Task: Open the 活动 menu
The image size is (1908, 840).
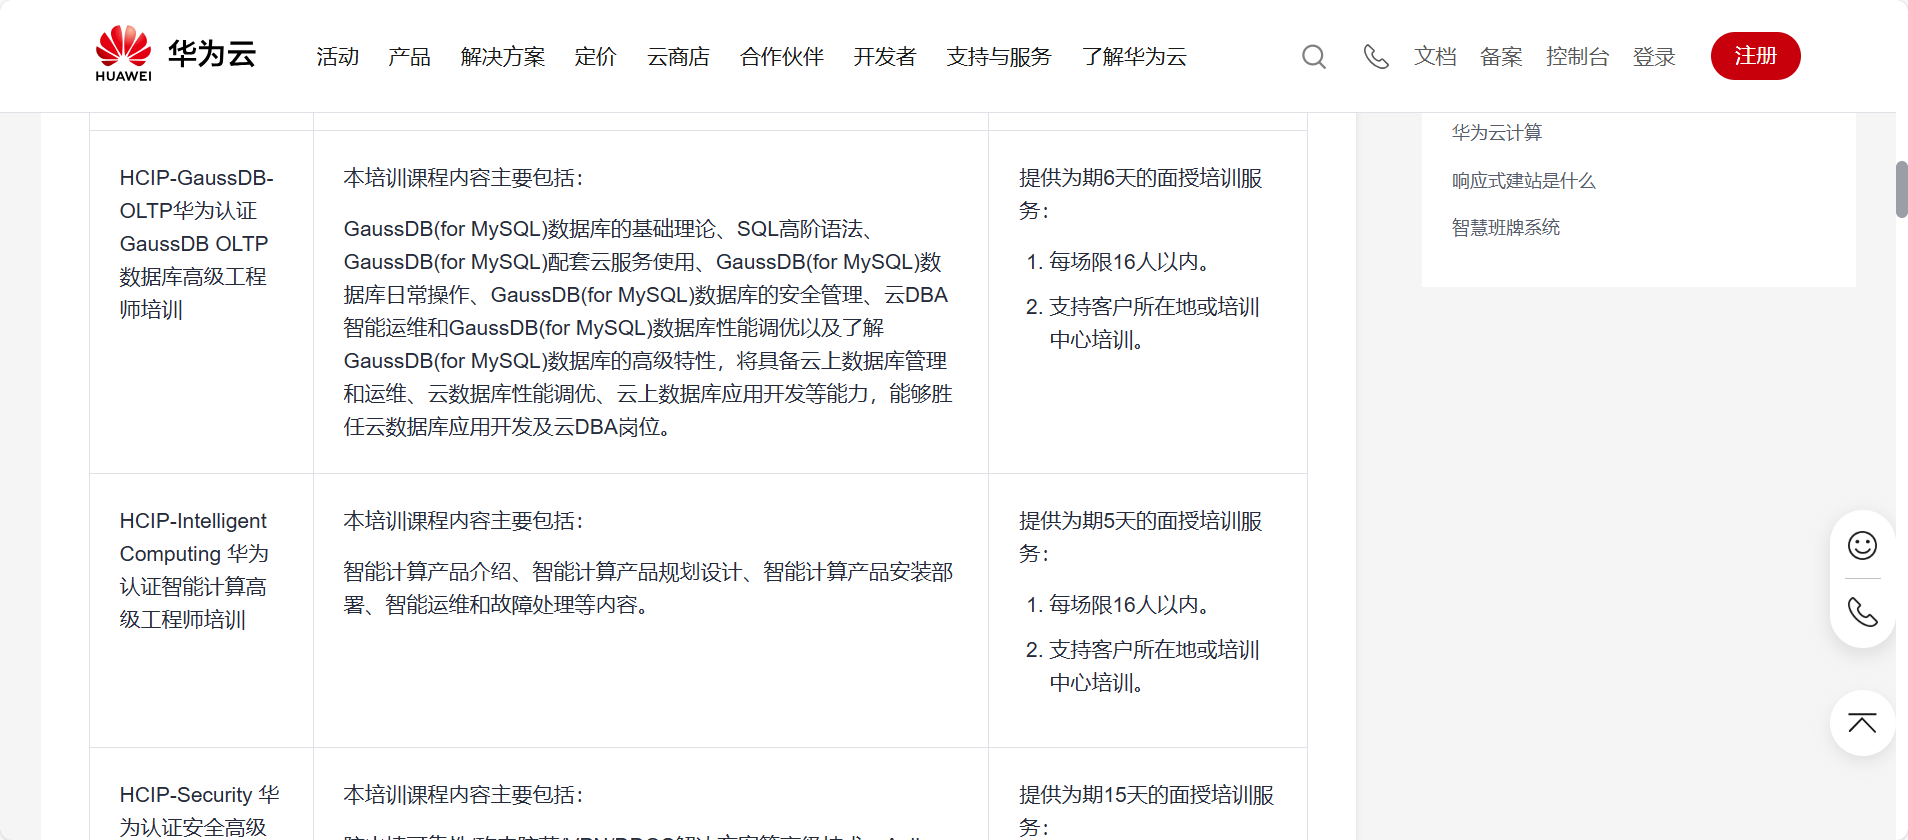Action: pos(338,57)
